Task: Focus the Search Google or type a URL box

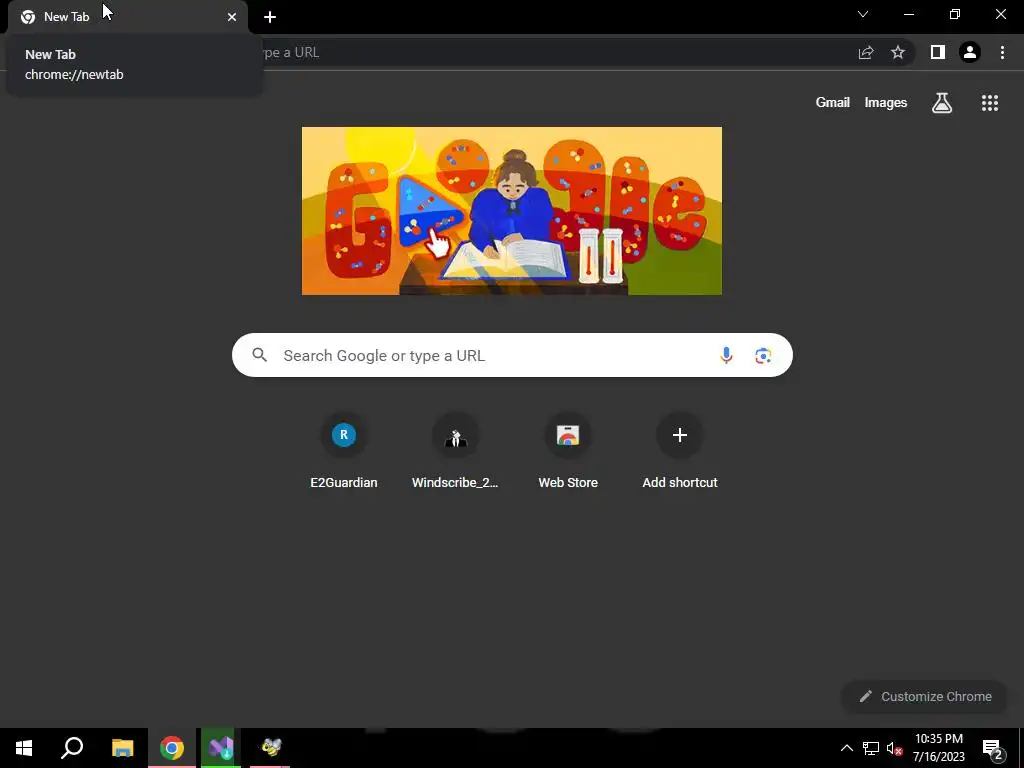Action: click(512, 355)
